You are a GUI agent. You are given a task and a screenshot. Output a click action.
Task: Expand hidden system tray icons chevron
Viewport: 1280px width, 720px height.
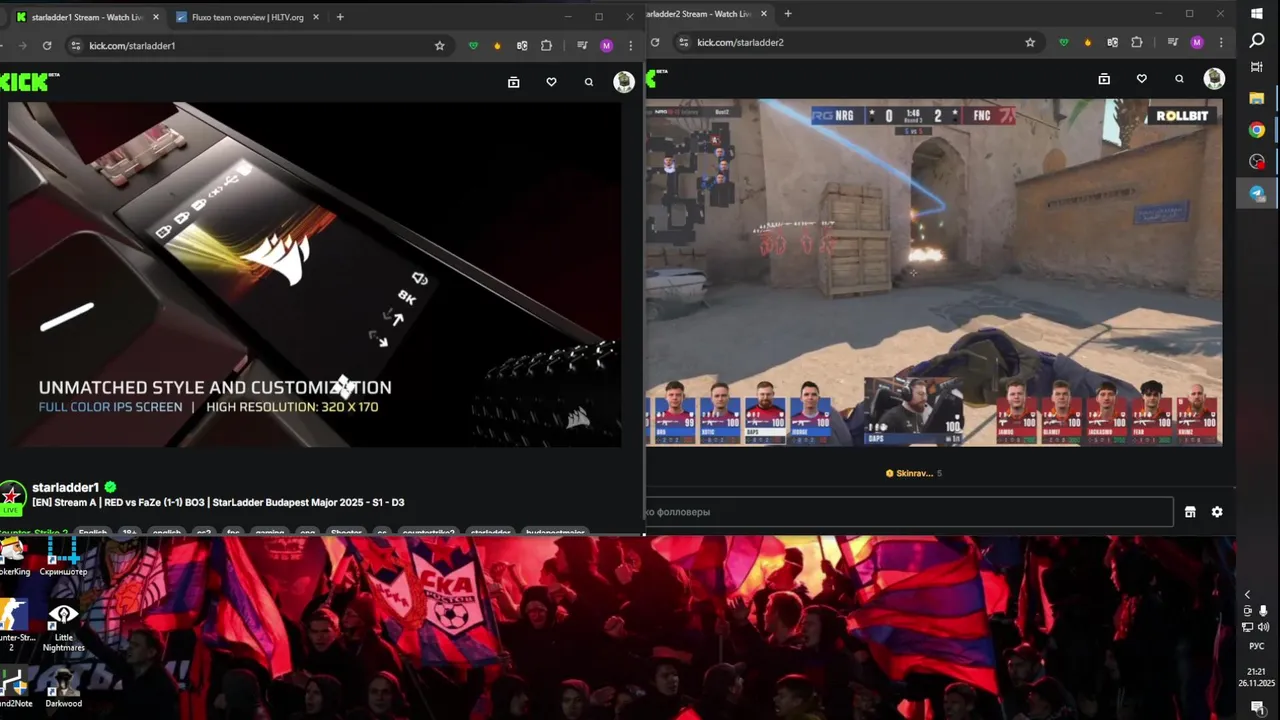1247,595
